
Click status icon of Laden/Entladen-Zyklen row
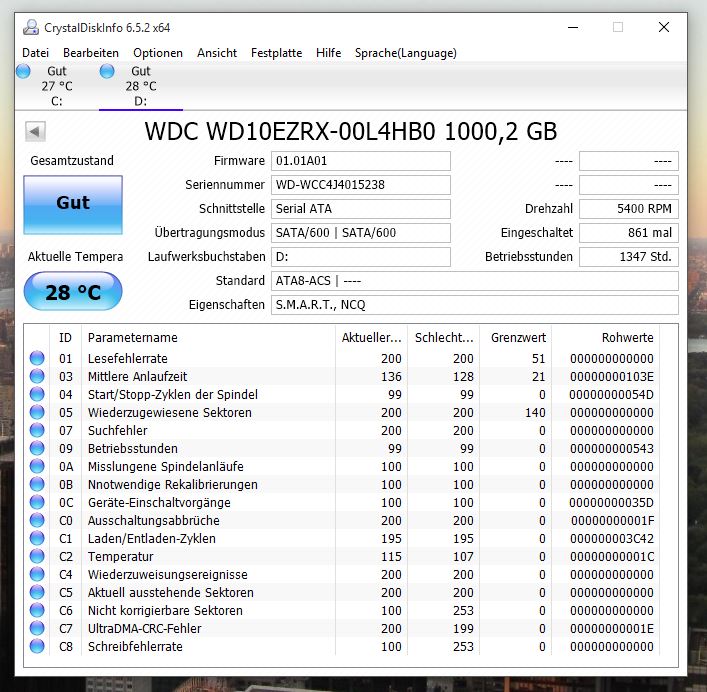(37, 538)
